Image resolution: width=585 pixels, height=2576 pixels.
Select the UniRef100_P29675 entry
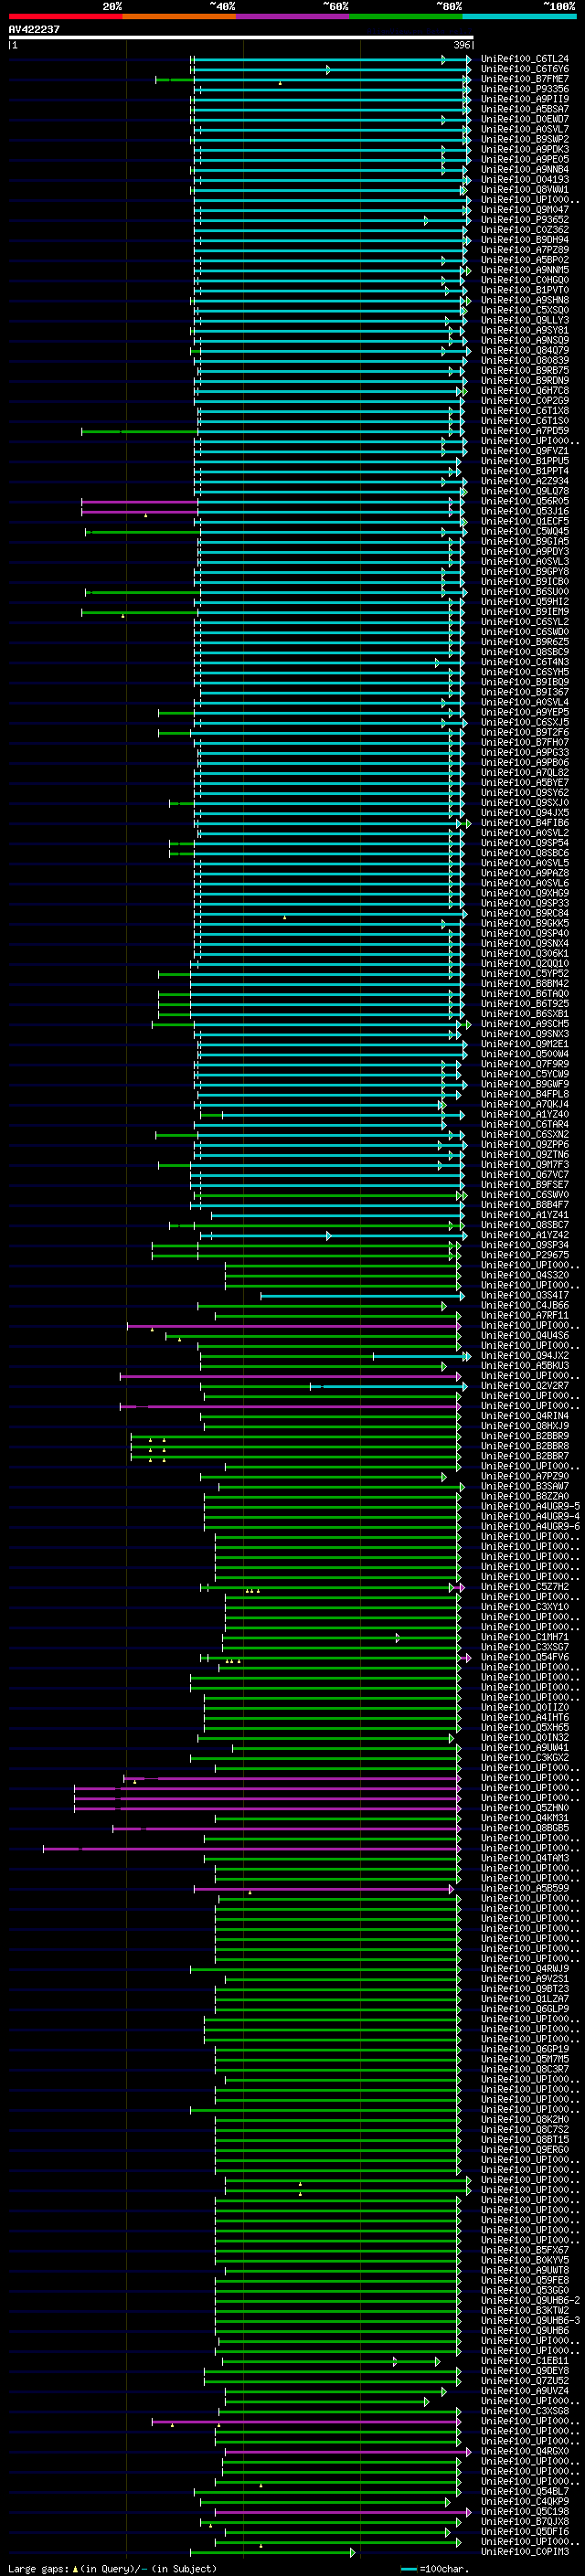(524, 1255)
